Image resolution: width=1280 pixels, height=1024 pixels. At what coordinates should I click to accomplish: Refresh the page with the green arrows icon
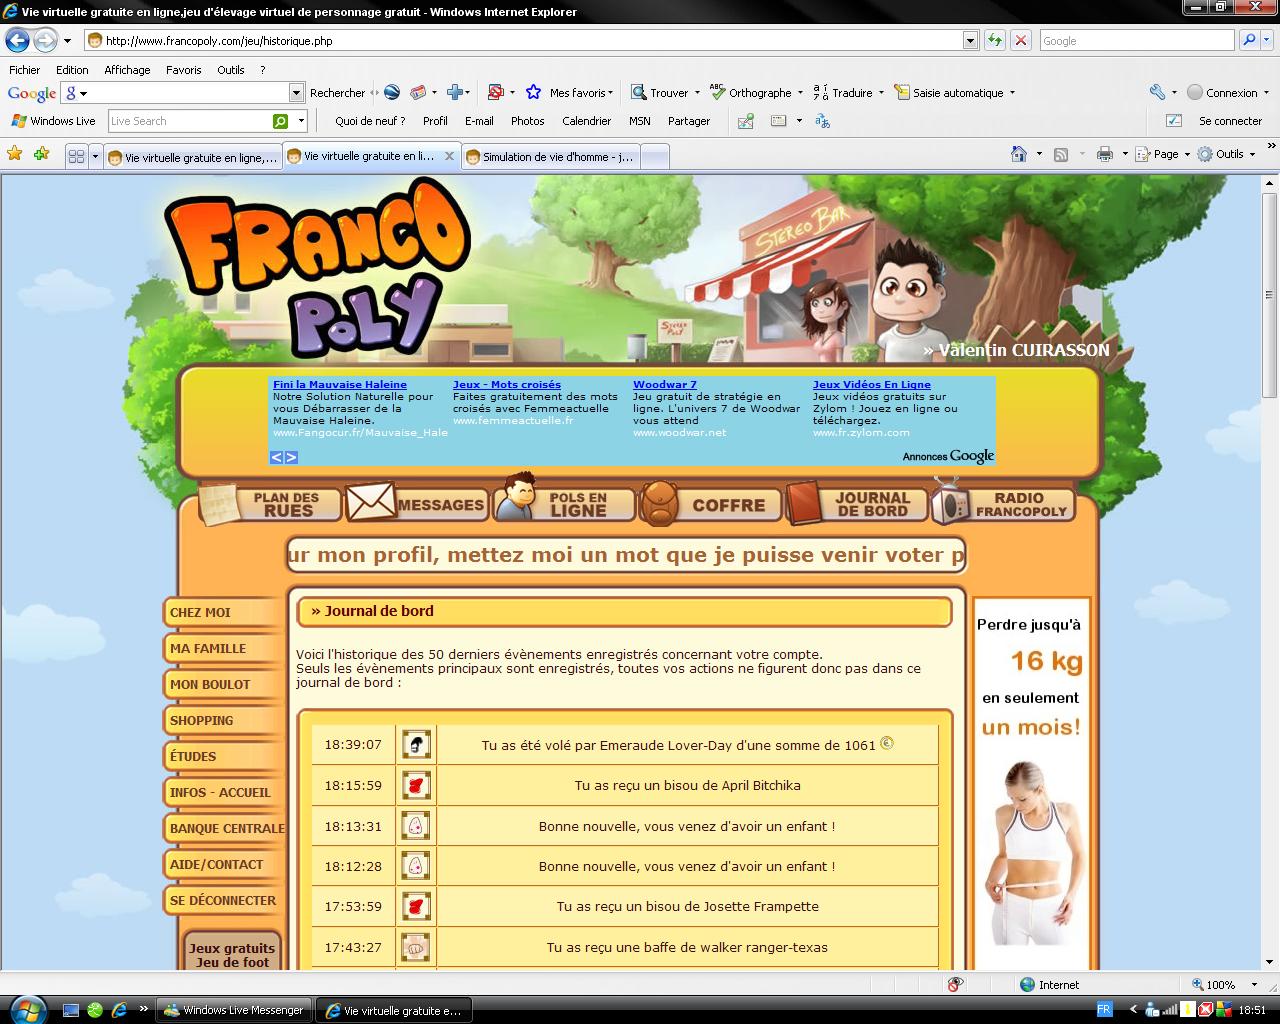(994, 40)
